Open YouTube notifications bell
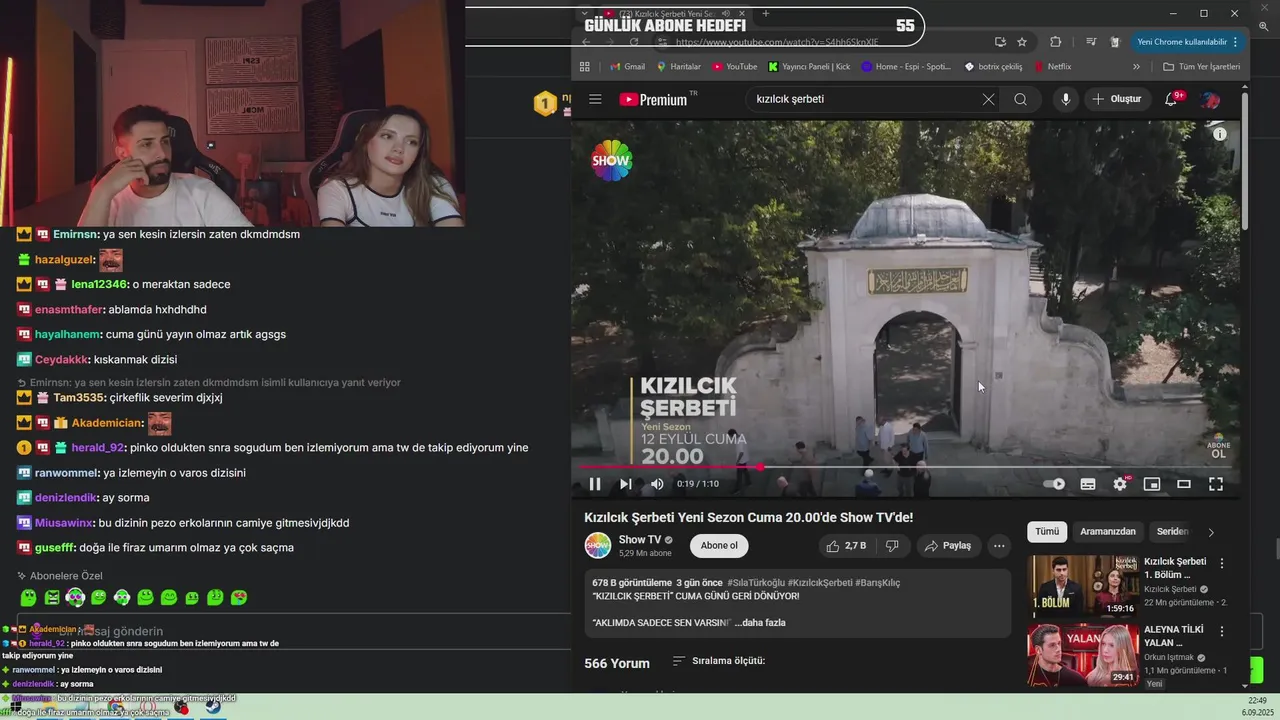Screen dimensions: 1280x720 (1171, 99)
